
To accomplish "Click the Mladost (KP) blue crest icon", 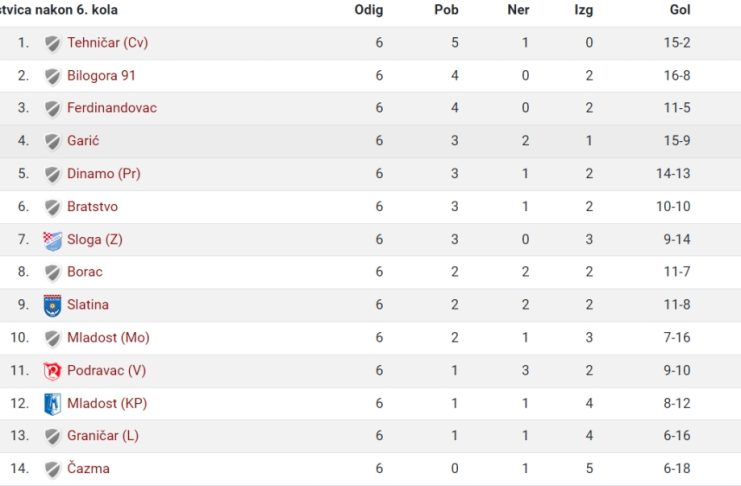I will pyautogui.click(x=52, y=404).
